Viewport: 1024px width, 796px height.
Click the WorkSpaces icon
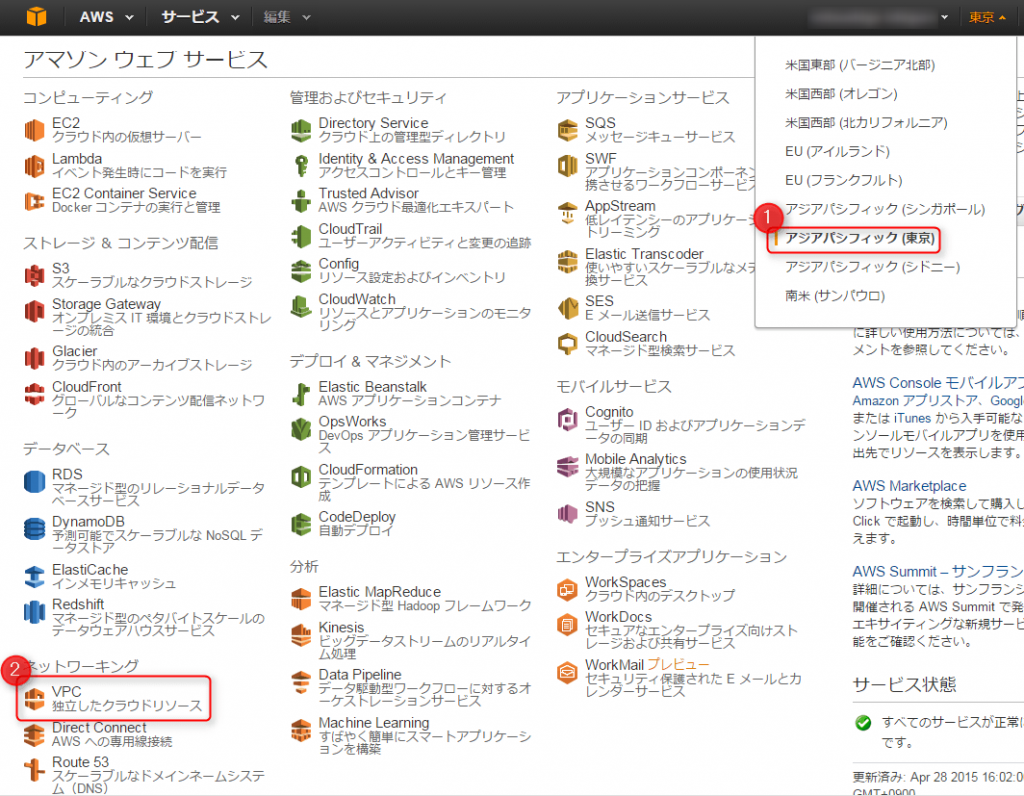(568, 590)
